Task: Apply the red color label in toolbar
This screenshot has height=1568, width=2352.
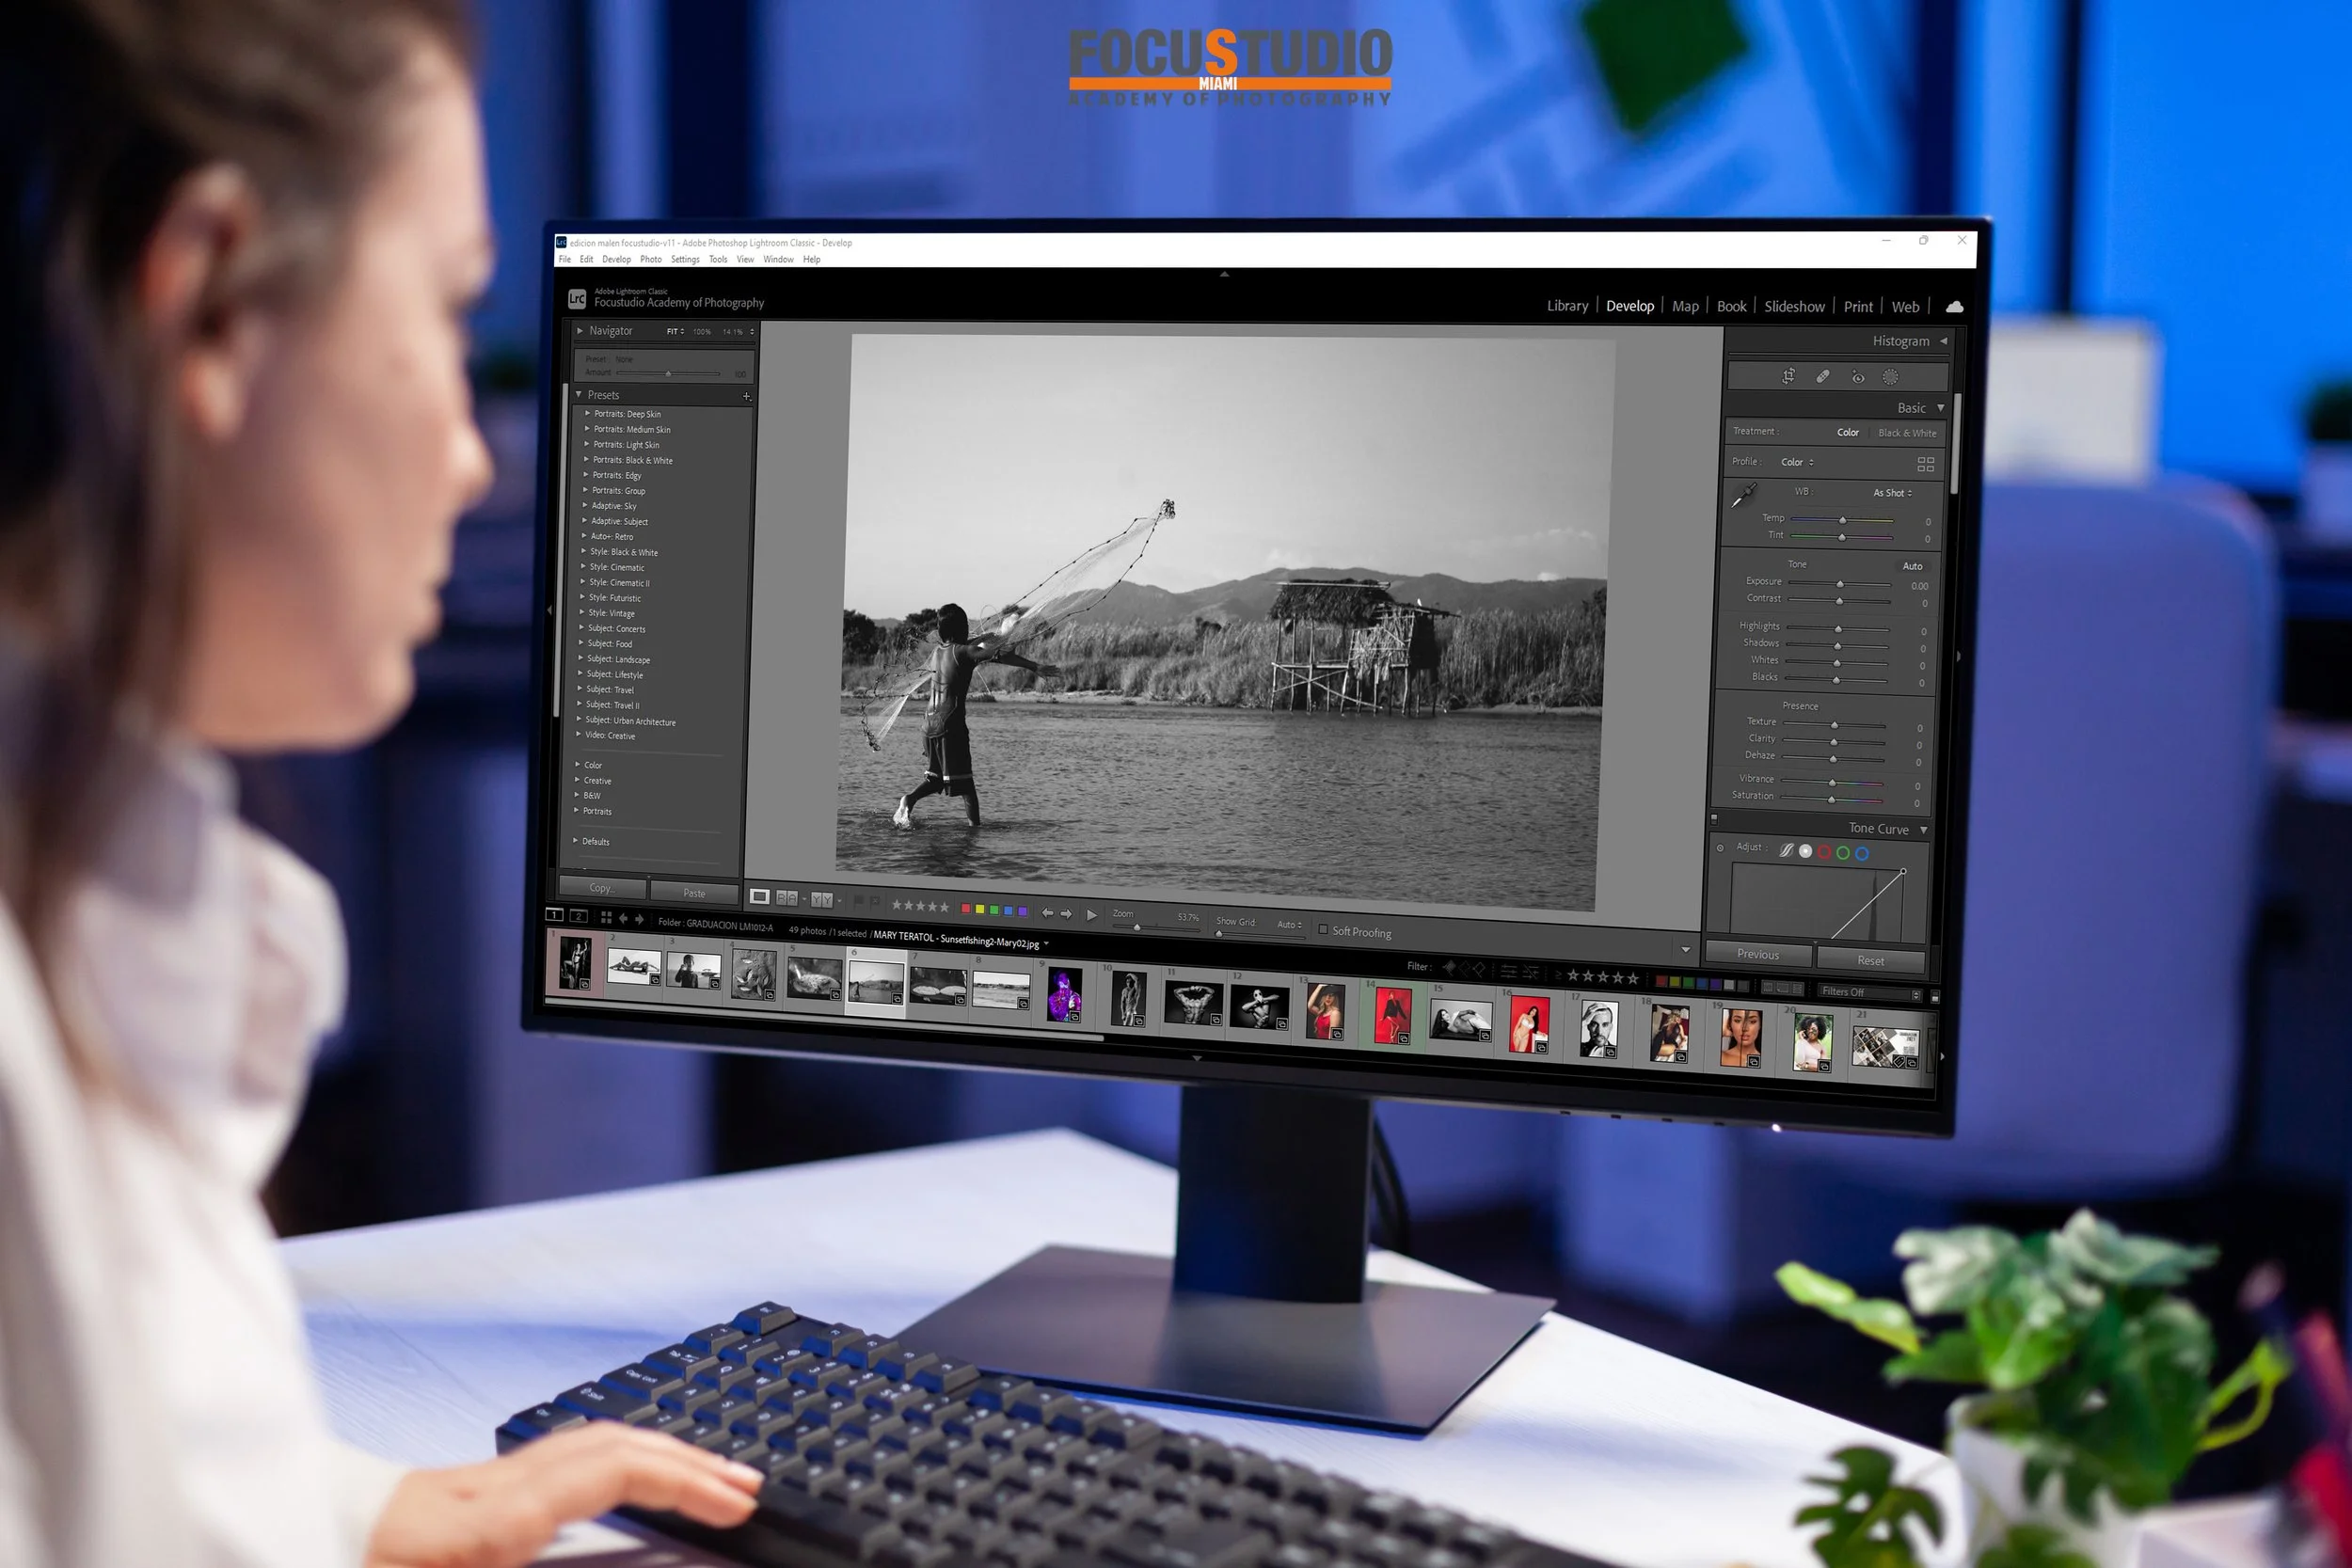Action: pyautogui.click(x=965, y=909)
